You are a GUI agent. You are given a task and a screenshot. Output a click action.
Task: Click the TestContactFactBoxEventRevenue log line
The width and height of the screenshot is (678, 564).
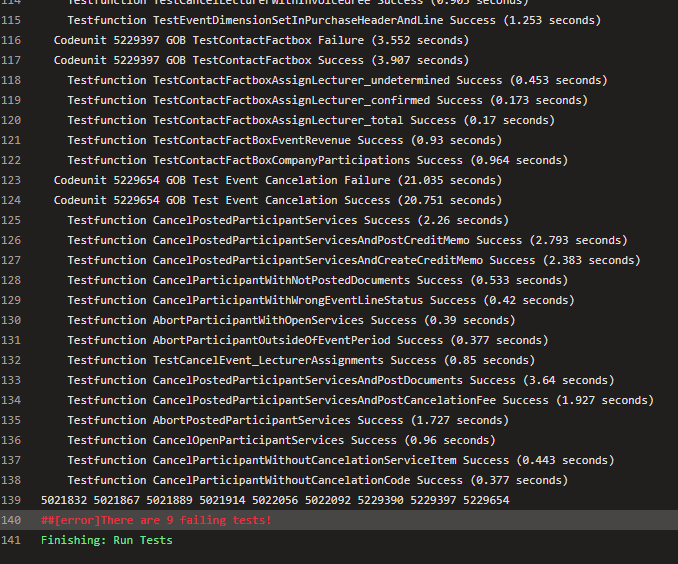(285, 140)
